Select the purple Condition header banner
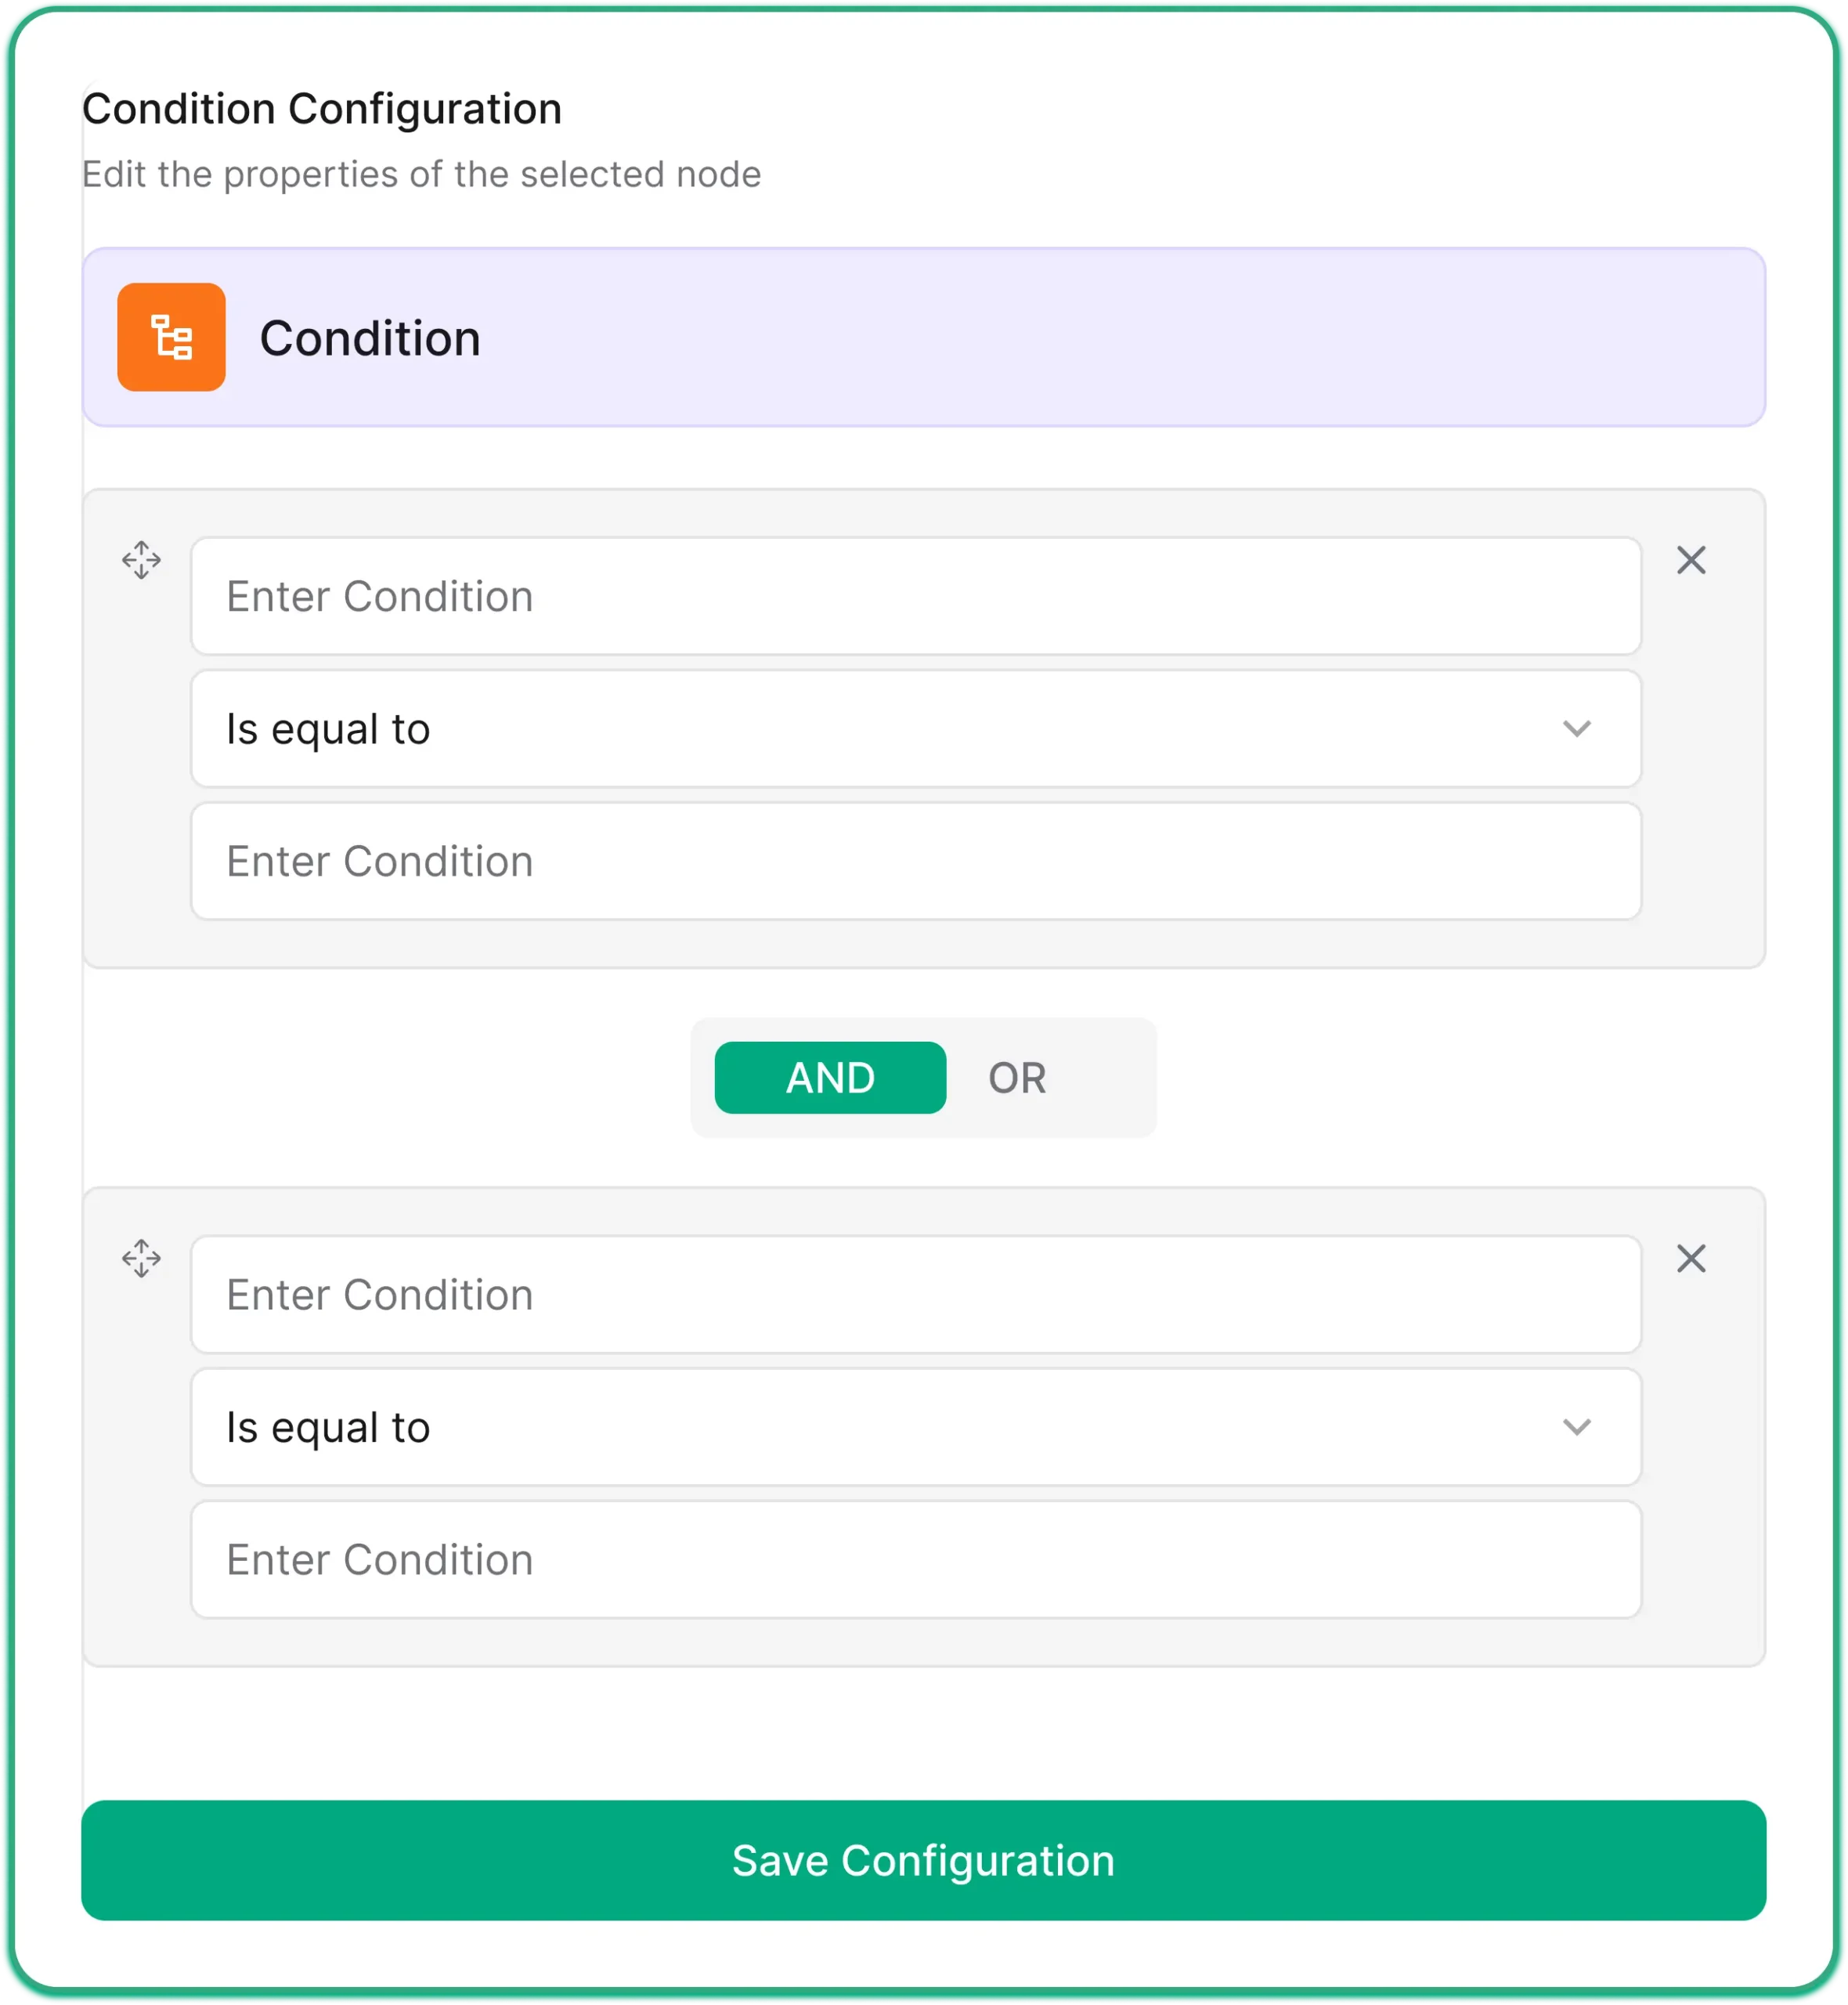This screenshot has height=2005, width=1848. (924, 338)
